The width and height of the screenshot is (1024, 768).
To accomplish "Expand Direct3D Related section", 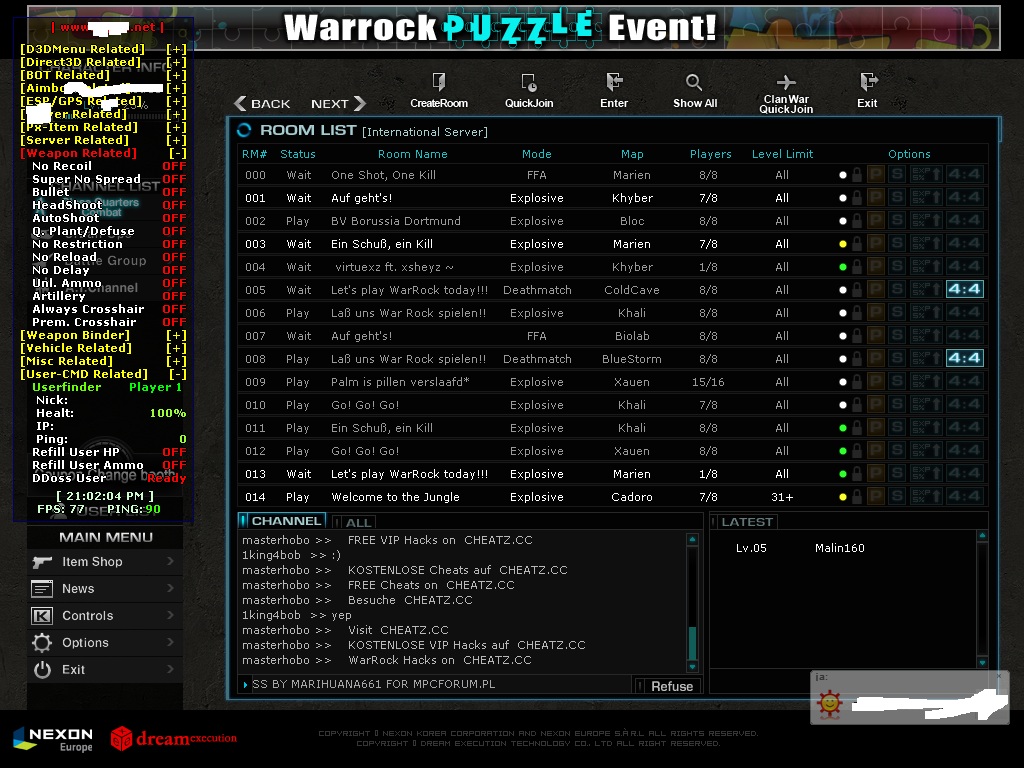I will (x=176, y=62).
